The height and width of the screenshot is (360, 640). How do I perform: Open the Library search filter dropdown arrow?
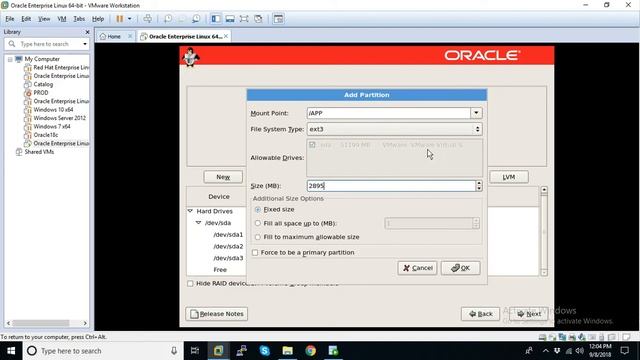(x=85, y=44)
